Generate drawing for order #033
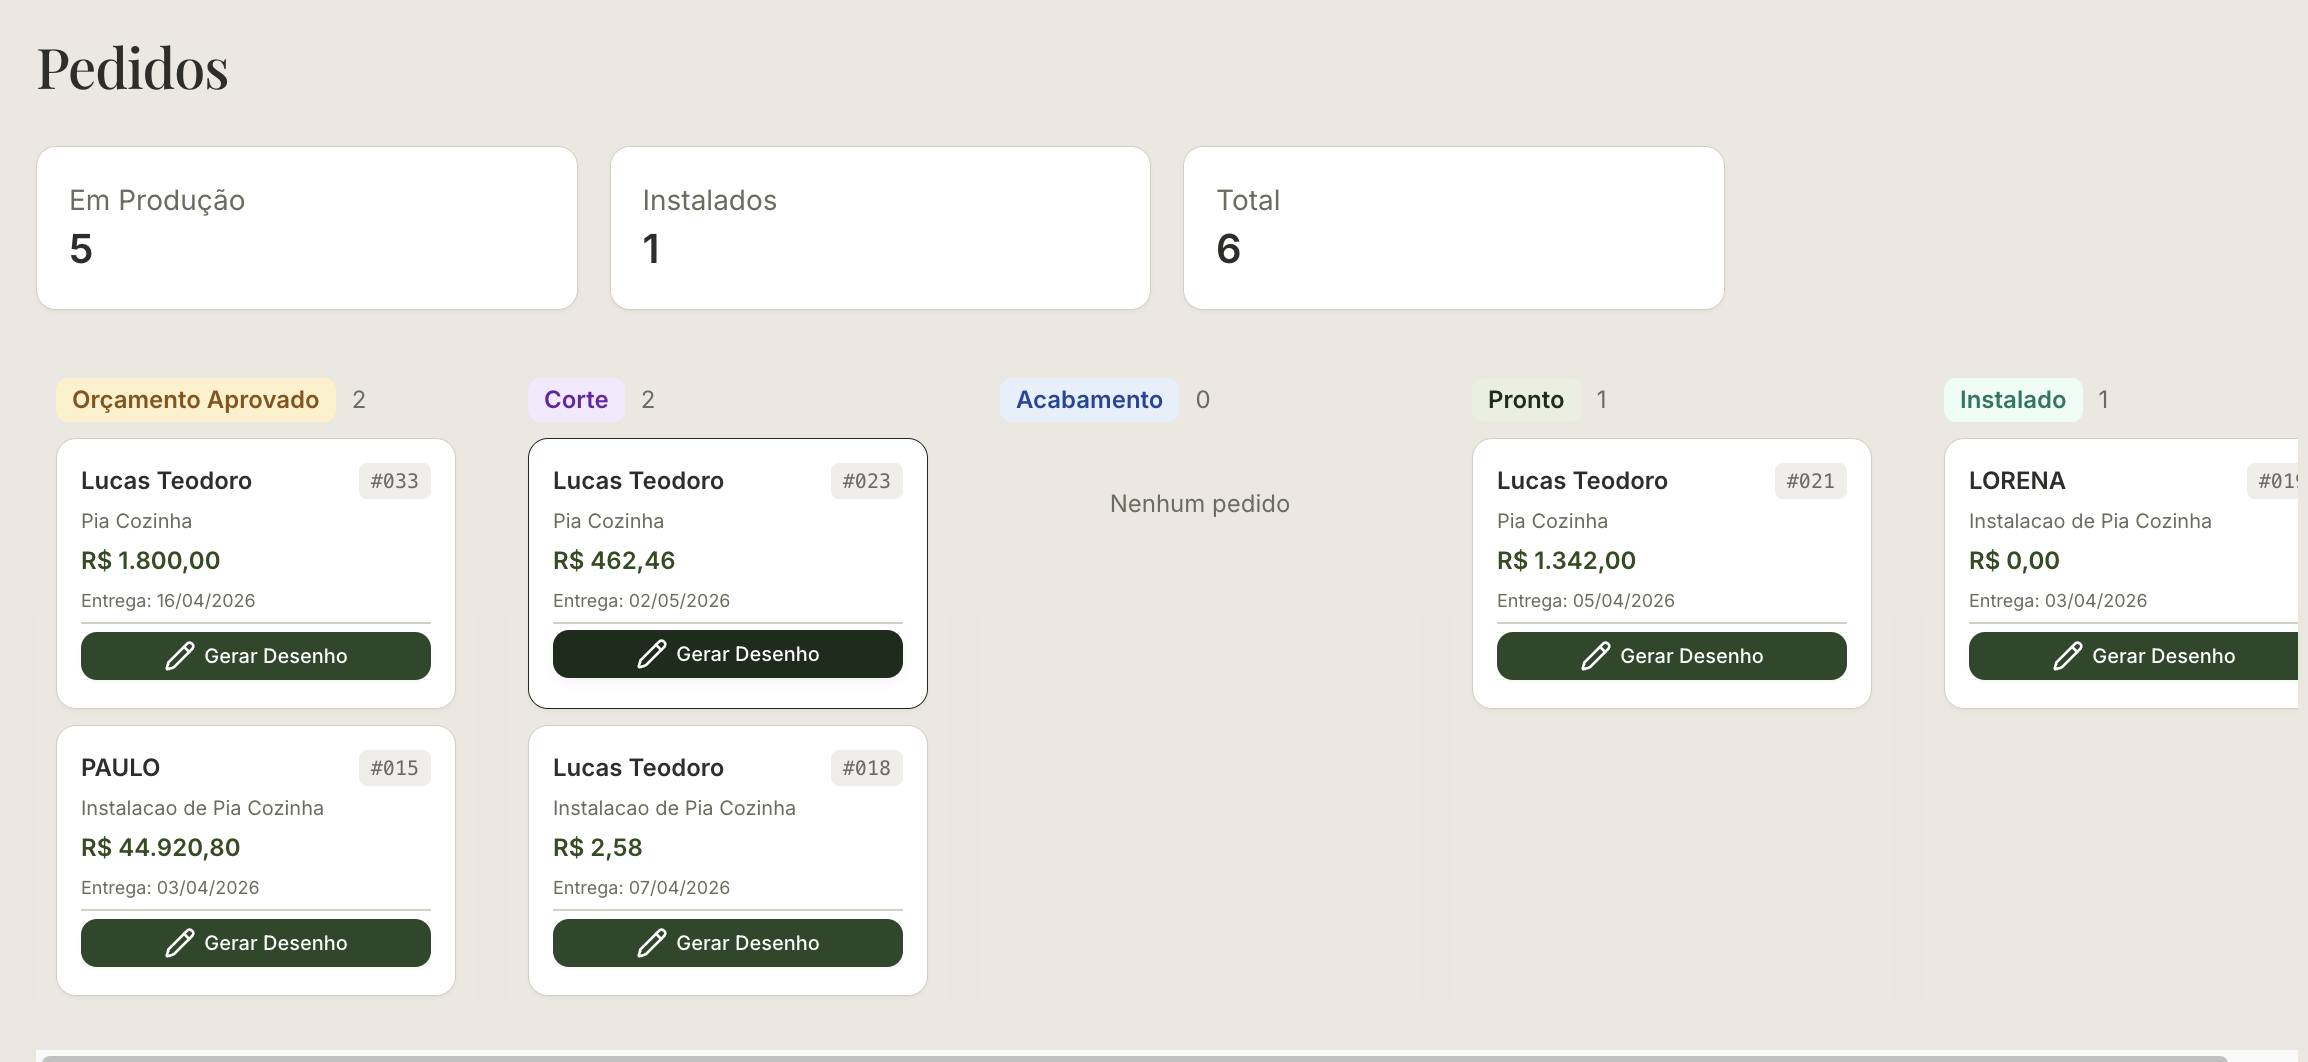This screenshot has height=1062, width=2308. [x=256, y=656]
